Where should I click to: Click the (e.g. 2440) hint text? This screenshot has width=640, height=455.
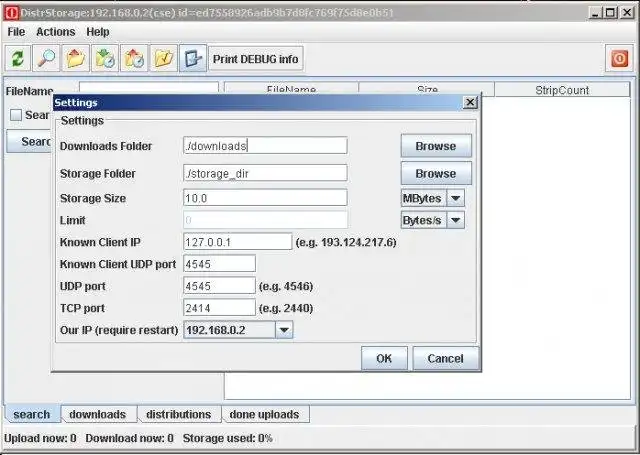286,309
